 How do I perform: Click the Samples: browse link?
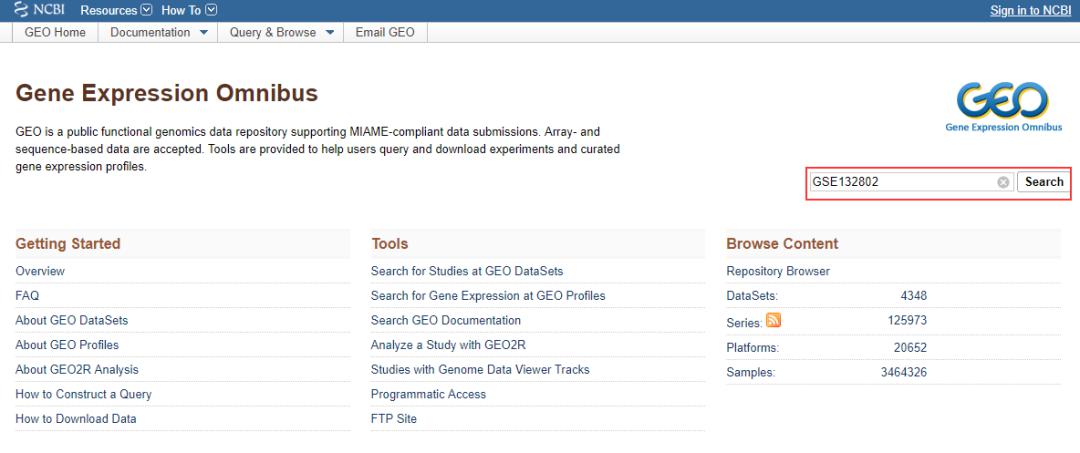point(751,372)
